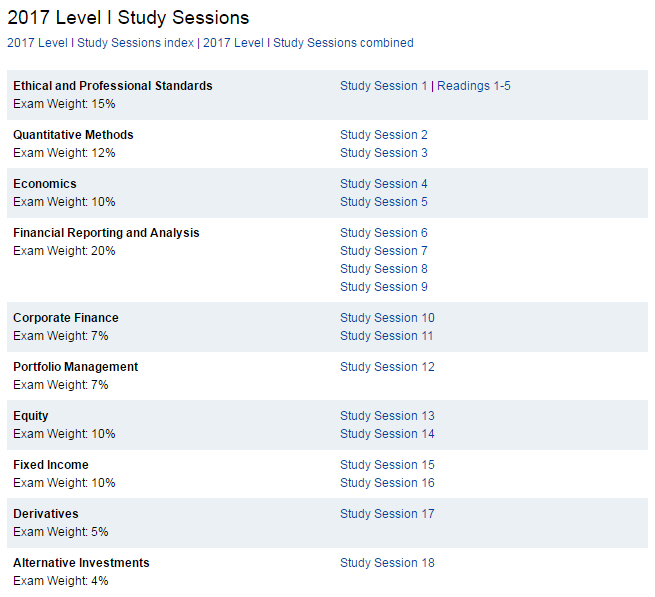Go to Study Session 13 for Equity
Viewport: 655px width, 597px height.
point(387,416)
